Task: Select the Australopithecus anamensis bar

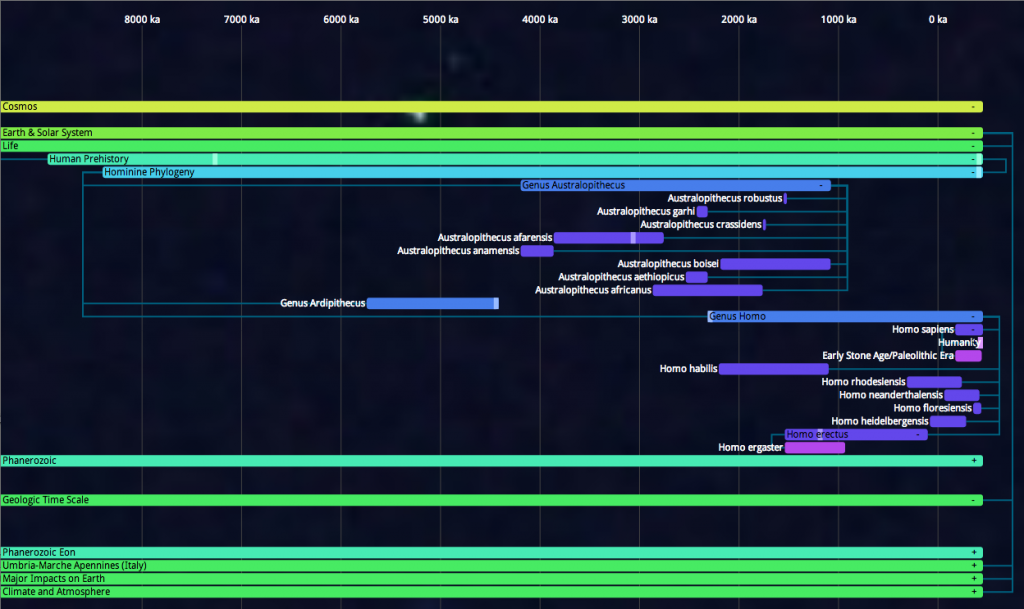Action: click(537, 251)
